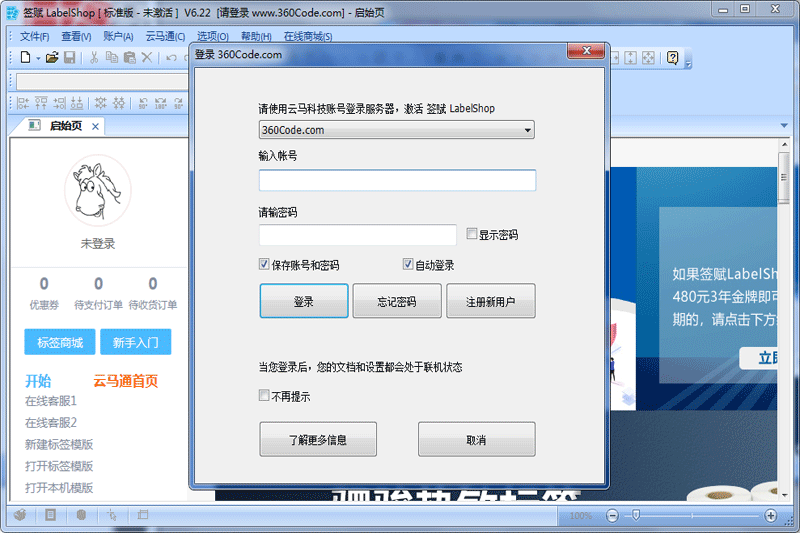Click the zoom out minus button
Viewport: 800px width, 533px height.
(x=612, y=516)
